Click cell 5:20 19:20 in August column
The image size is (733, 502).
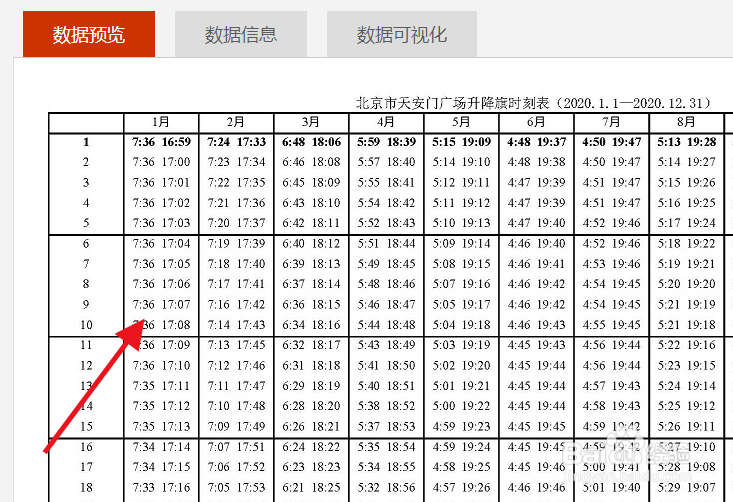pos(686,284)
